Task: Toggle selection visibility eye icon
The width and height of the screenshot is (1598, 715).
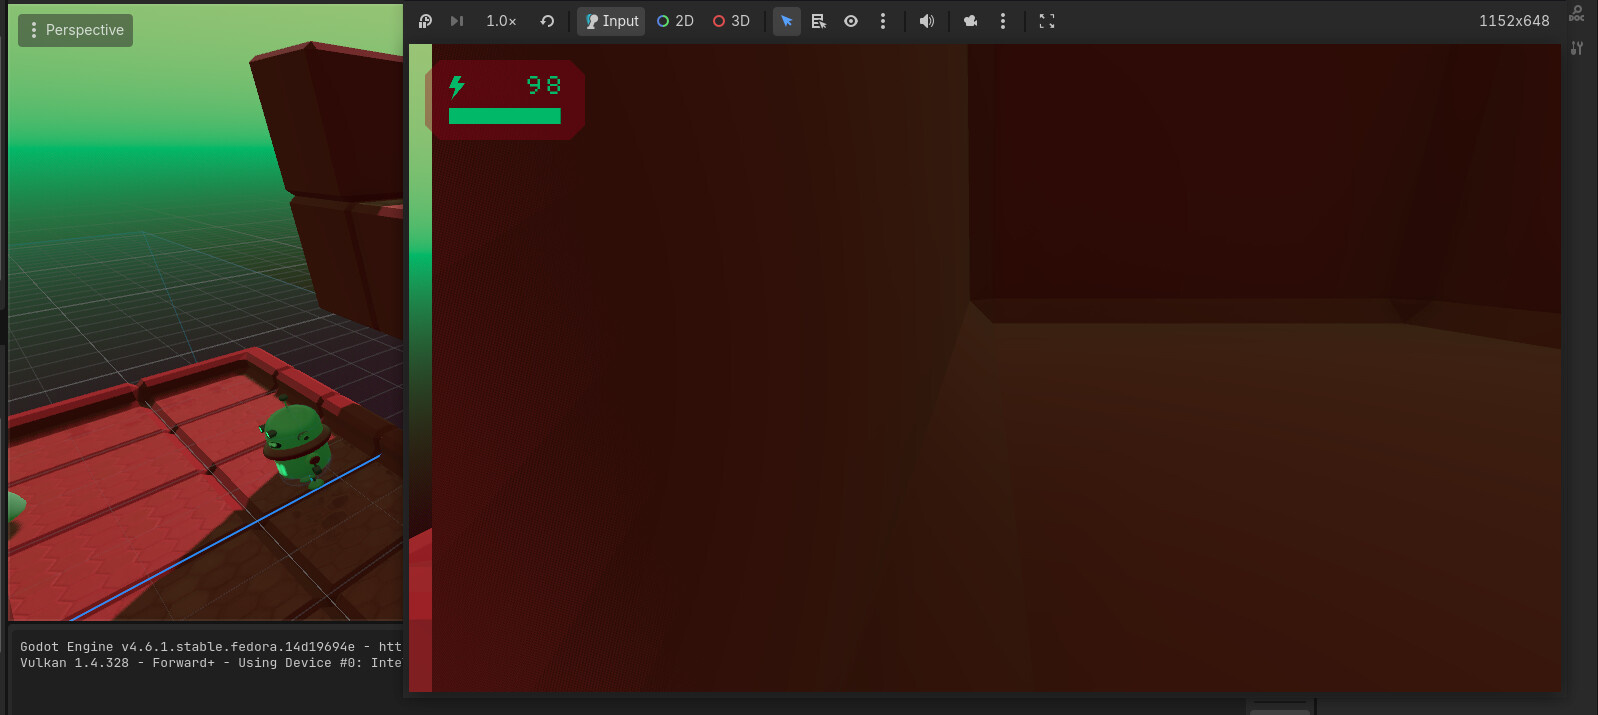Action: (x=851, y=21)
